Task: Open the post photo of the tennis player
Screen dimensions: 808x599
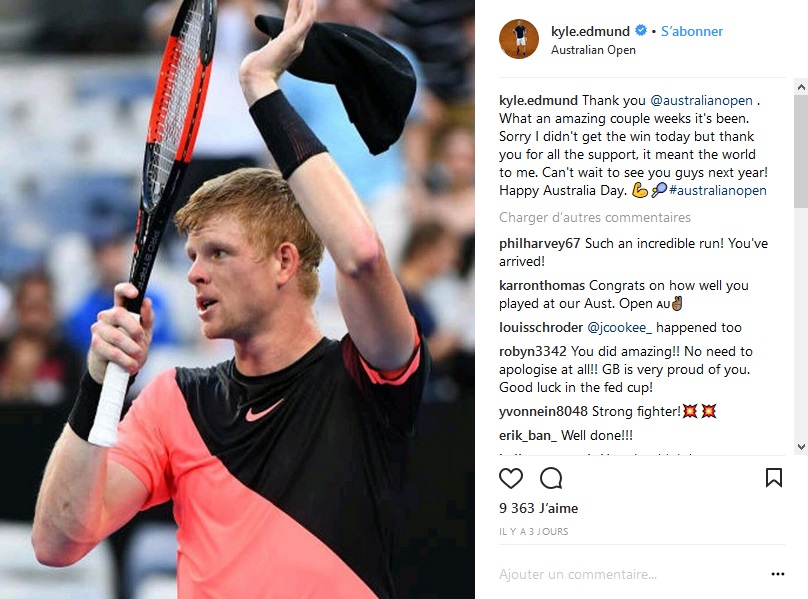Action: [237, 300]
